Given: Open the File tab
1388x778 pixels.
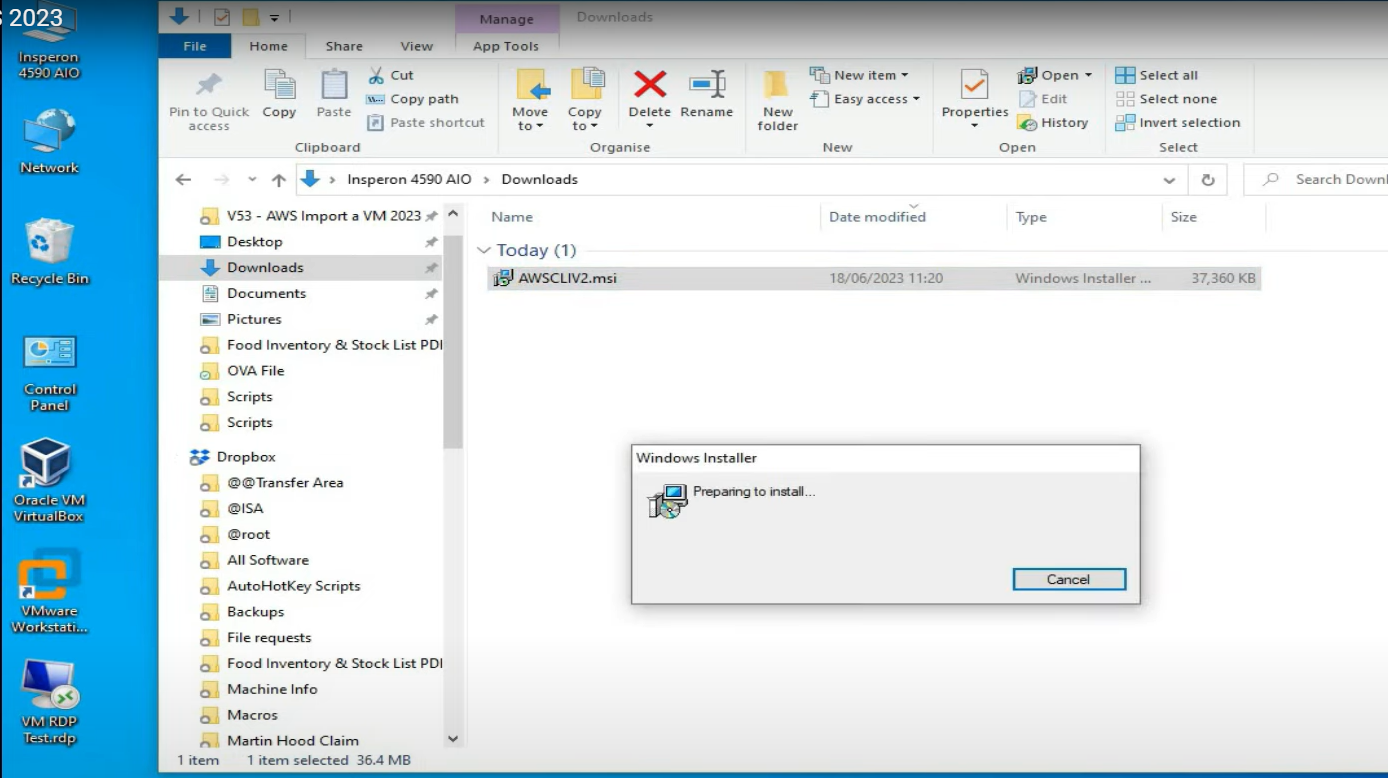Looking at the screenshot, I should pyautogui.click(x=195, y=46).
